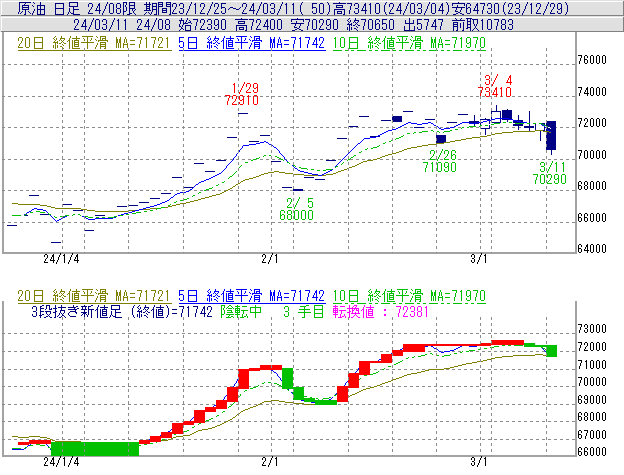
Task: Click the white candlestick at the 3/4 high
Action: (496, 116)
